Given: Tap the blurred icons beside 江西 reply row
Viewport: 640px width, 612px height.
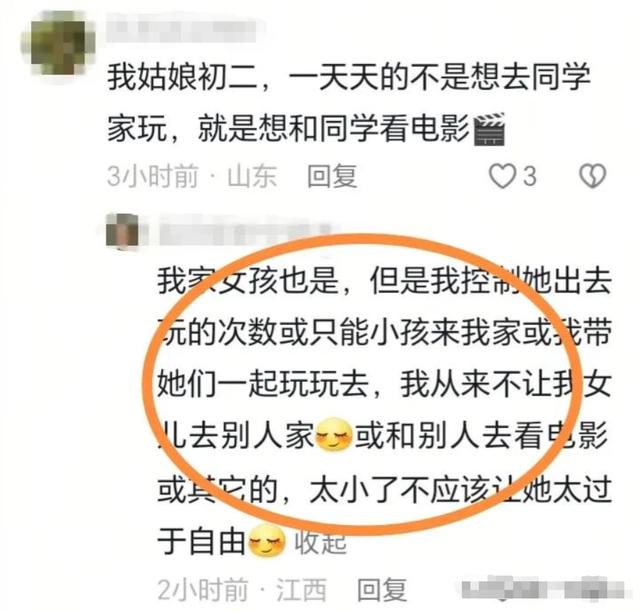Looking at the screenshot, I should 545,589.
